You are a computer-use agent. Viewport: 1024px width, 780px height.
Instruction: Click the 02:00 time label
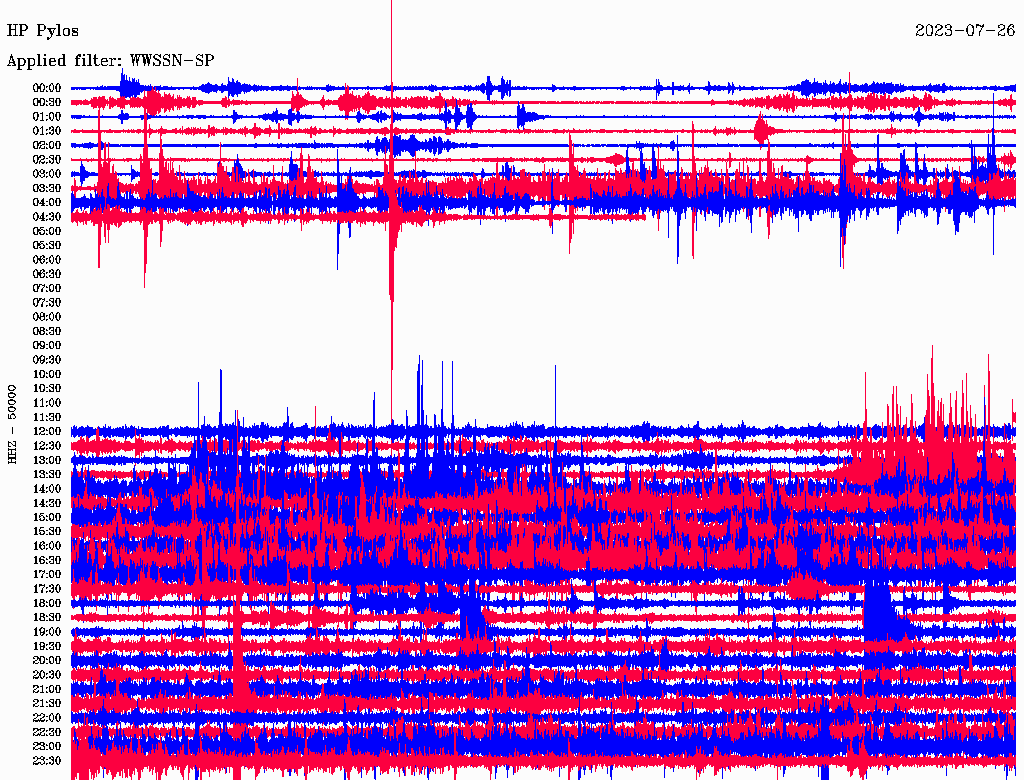pyautogui.click(x=47, y=145)
